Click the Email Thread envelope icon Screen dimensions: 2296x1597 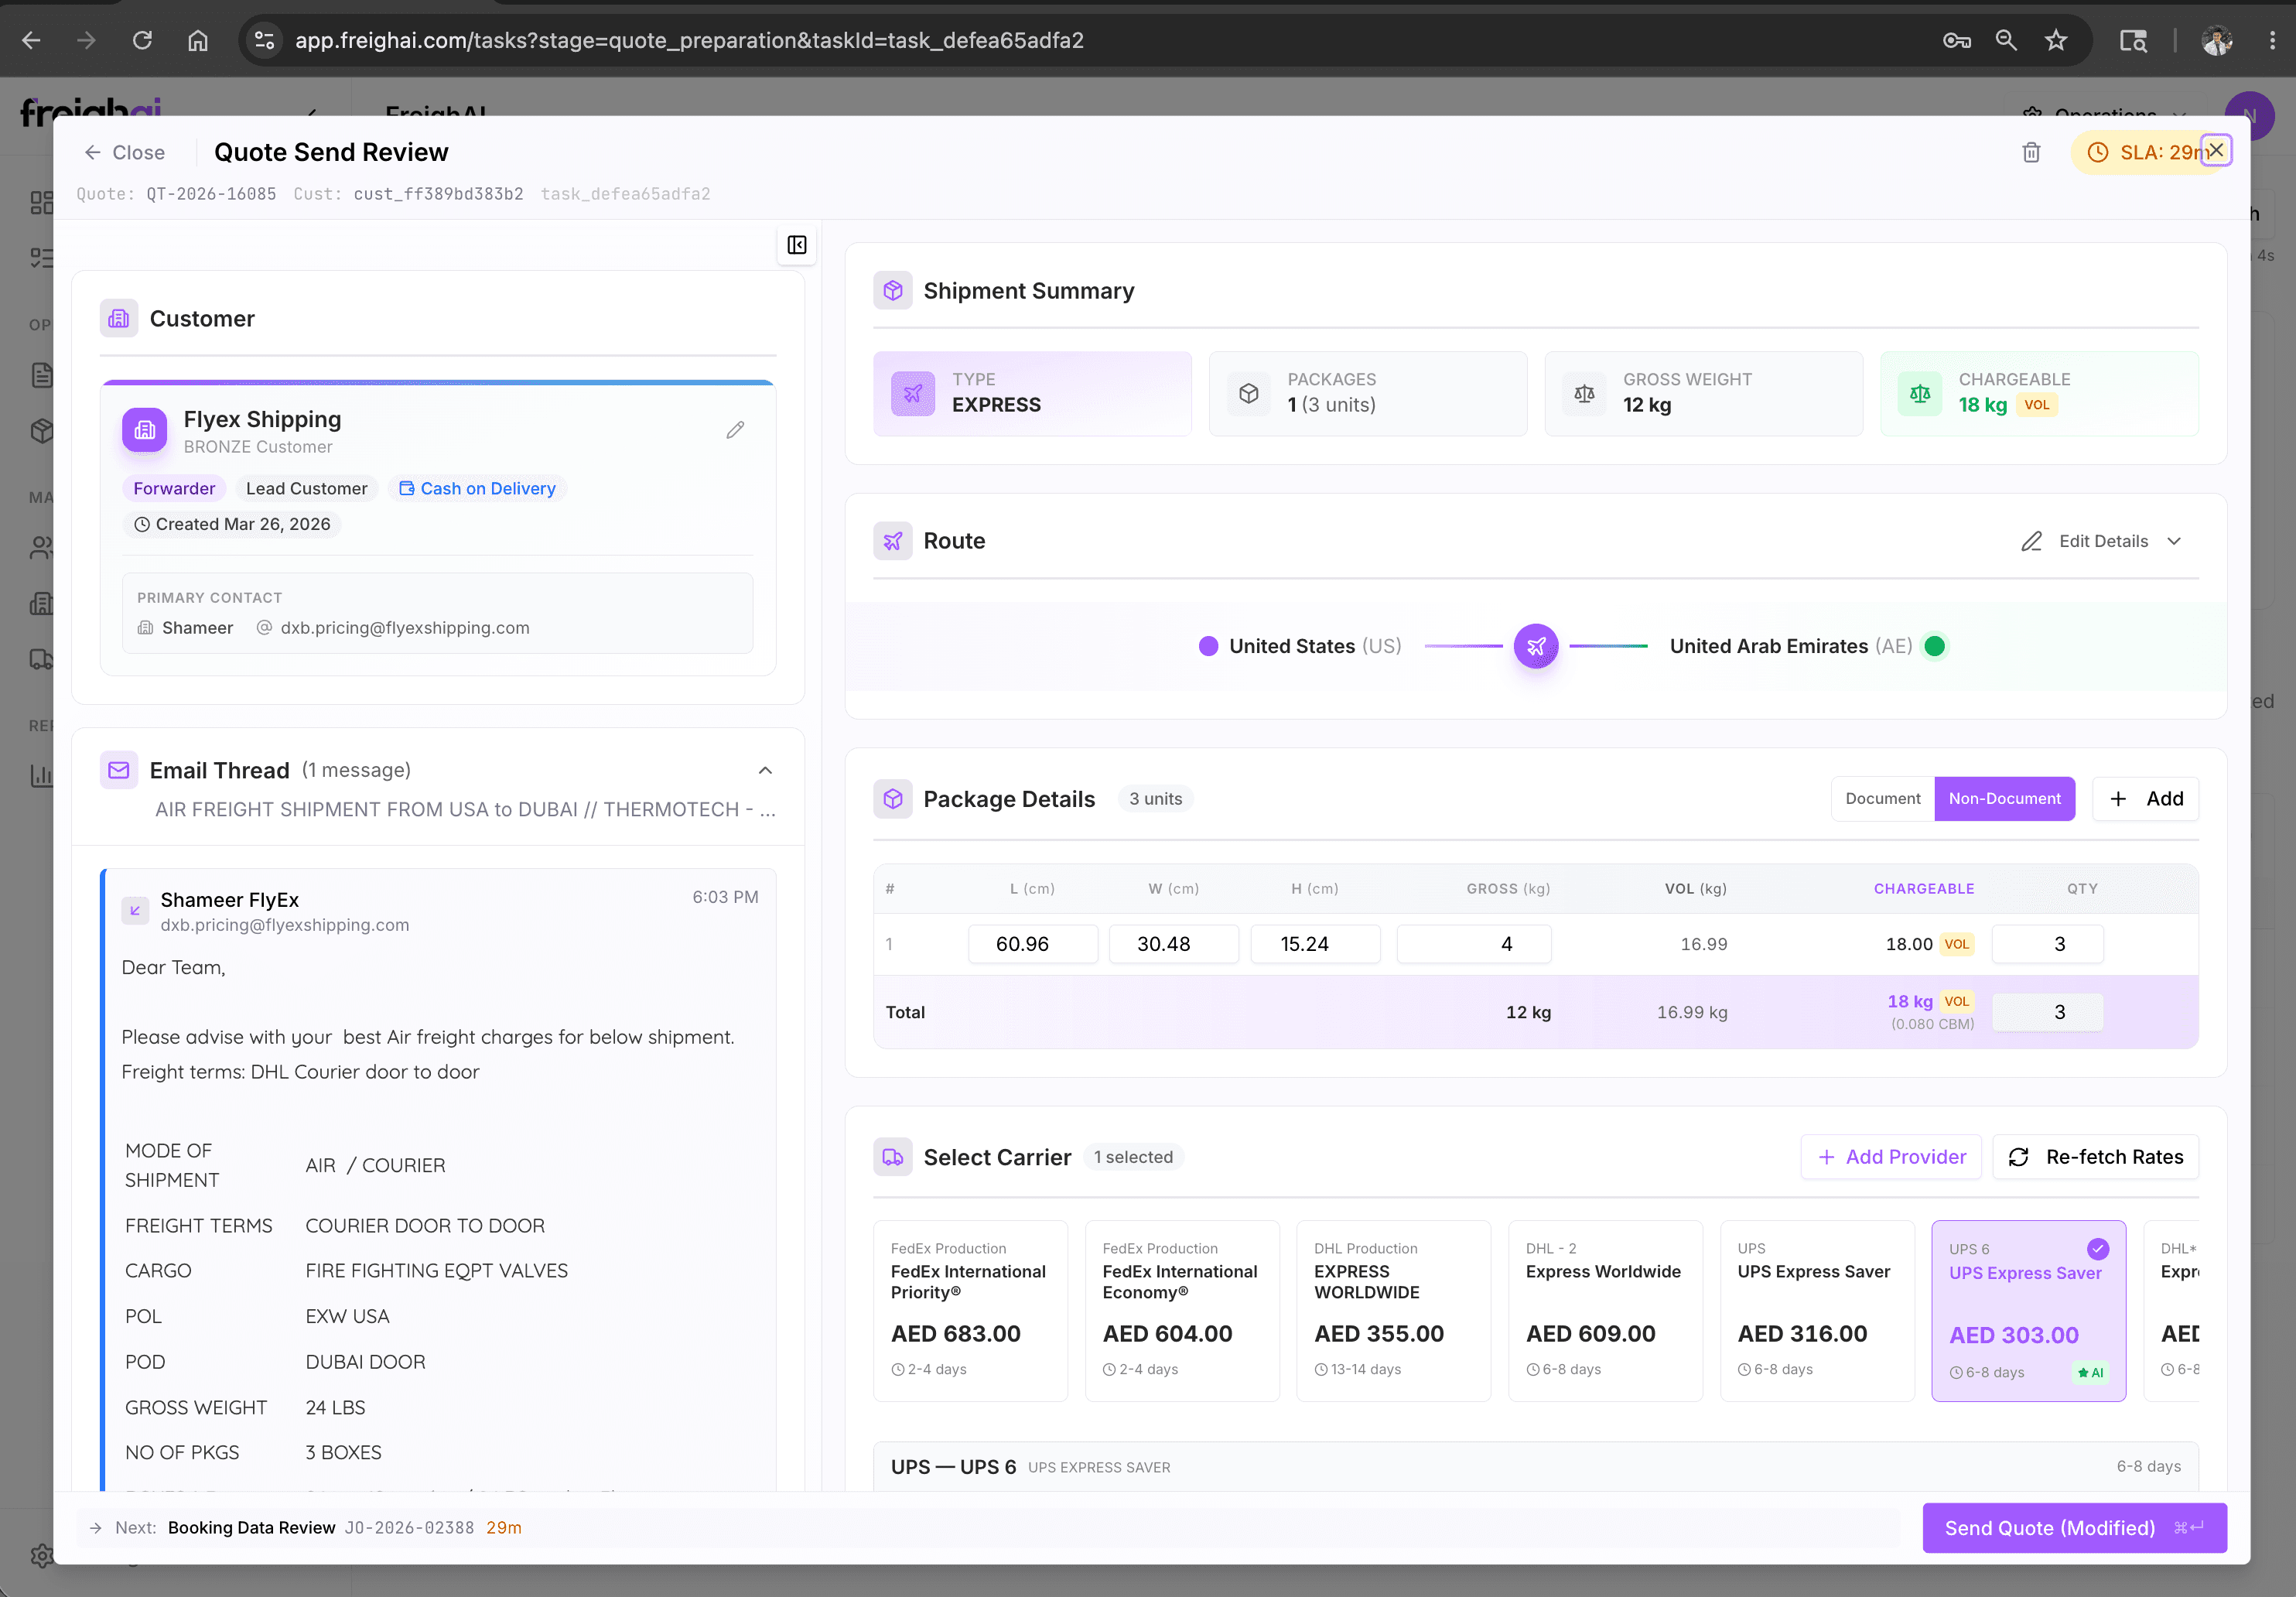click(119, 770)
